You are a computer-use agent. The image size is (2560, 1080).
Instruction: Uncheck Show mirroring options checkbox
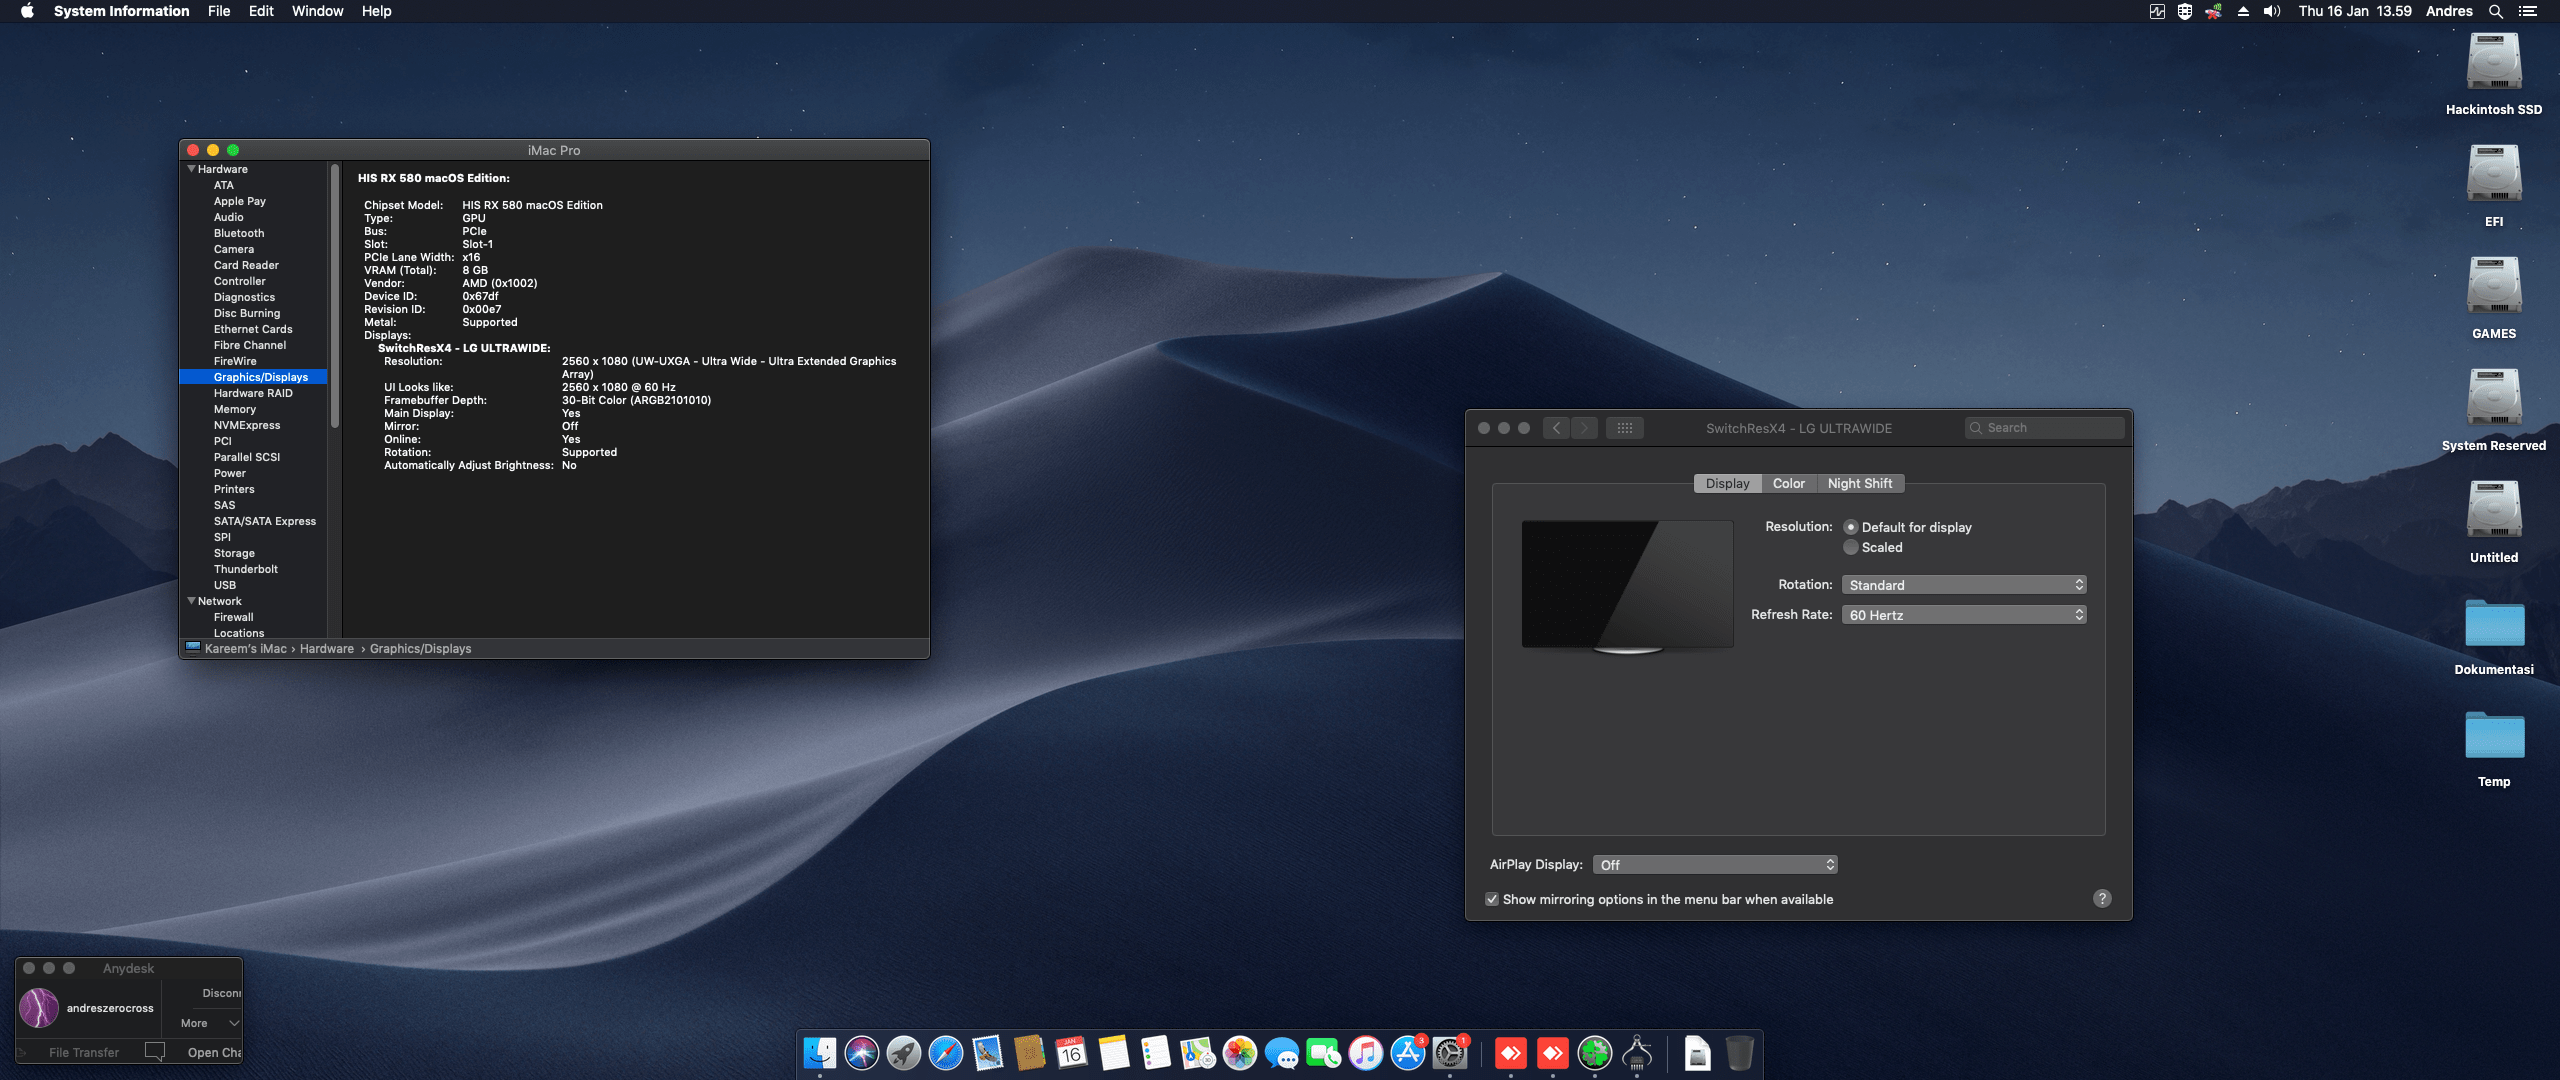[x=1492, y=899]
